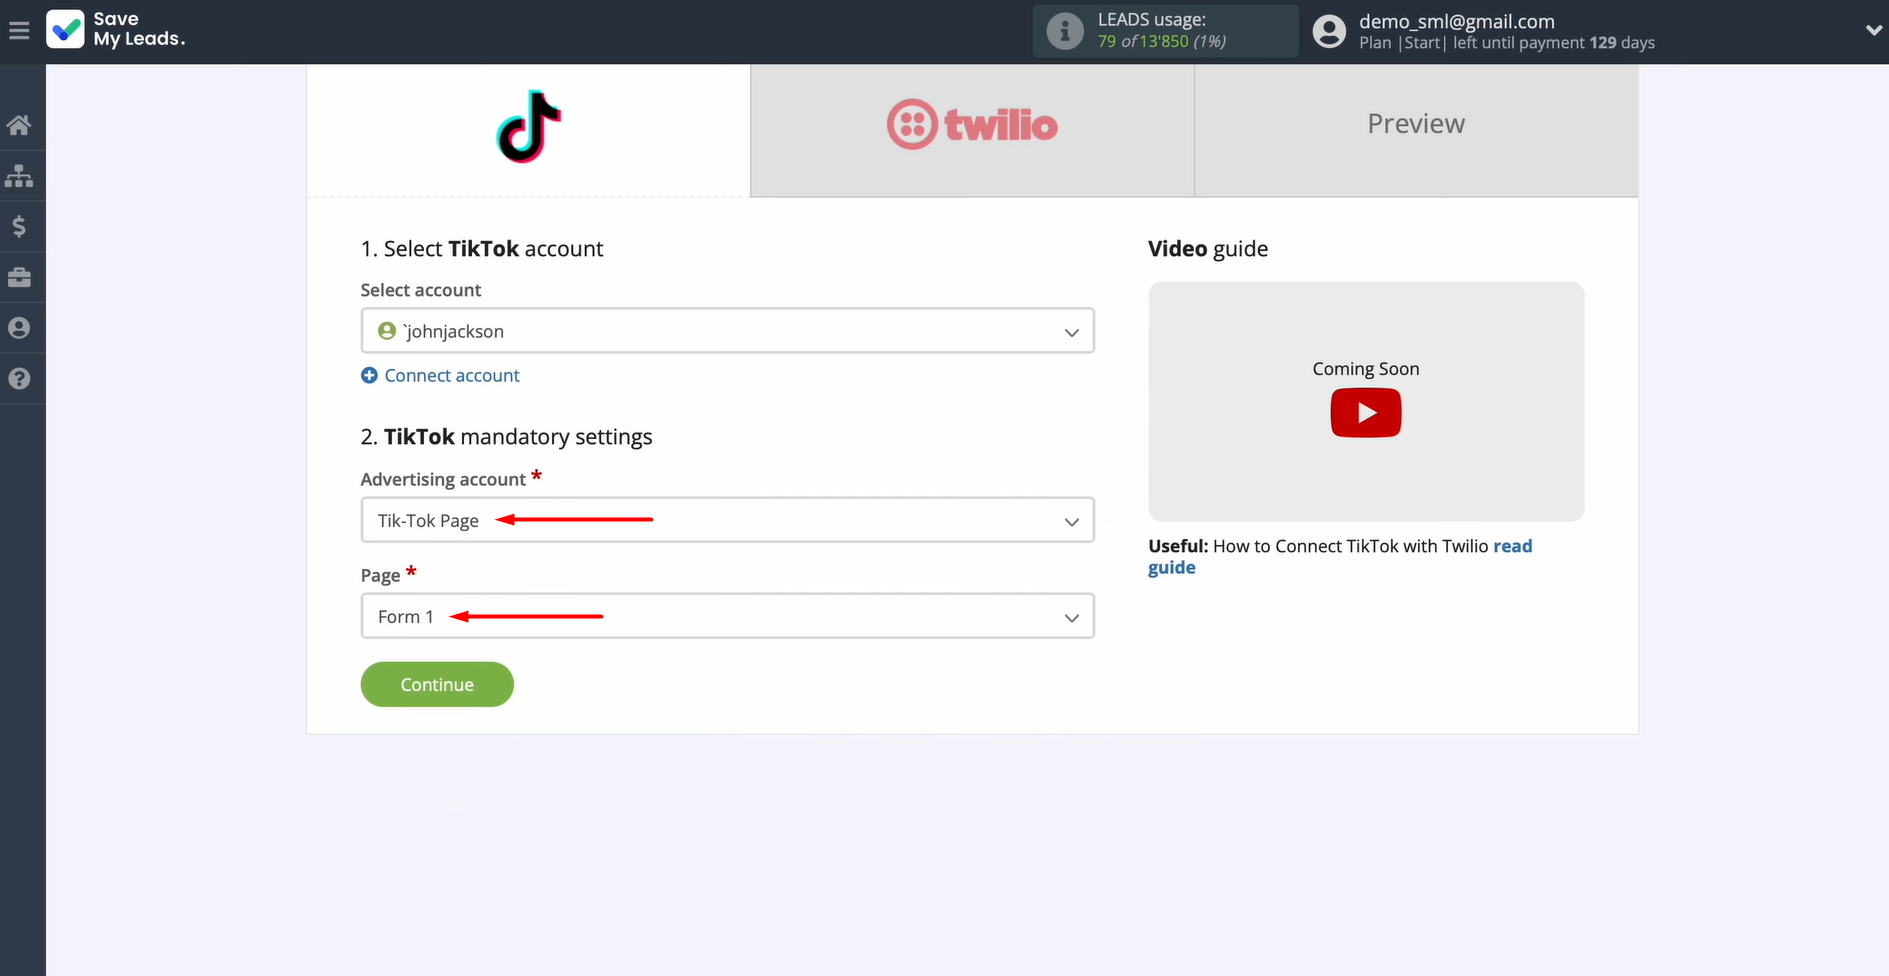Open help via the question mark icon
This screenshot has width=1889, height=976.
21,378
